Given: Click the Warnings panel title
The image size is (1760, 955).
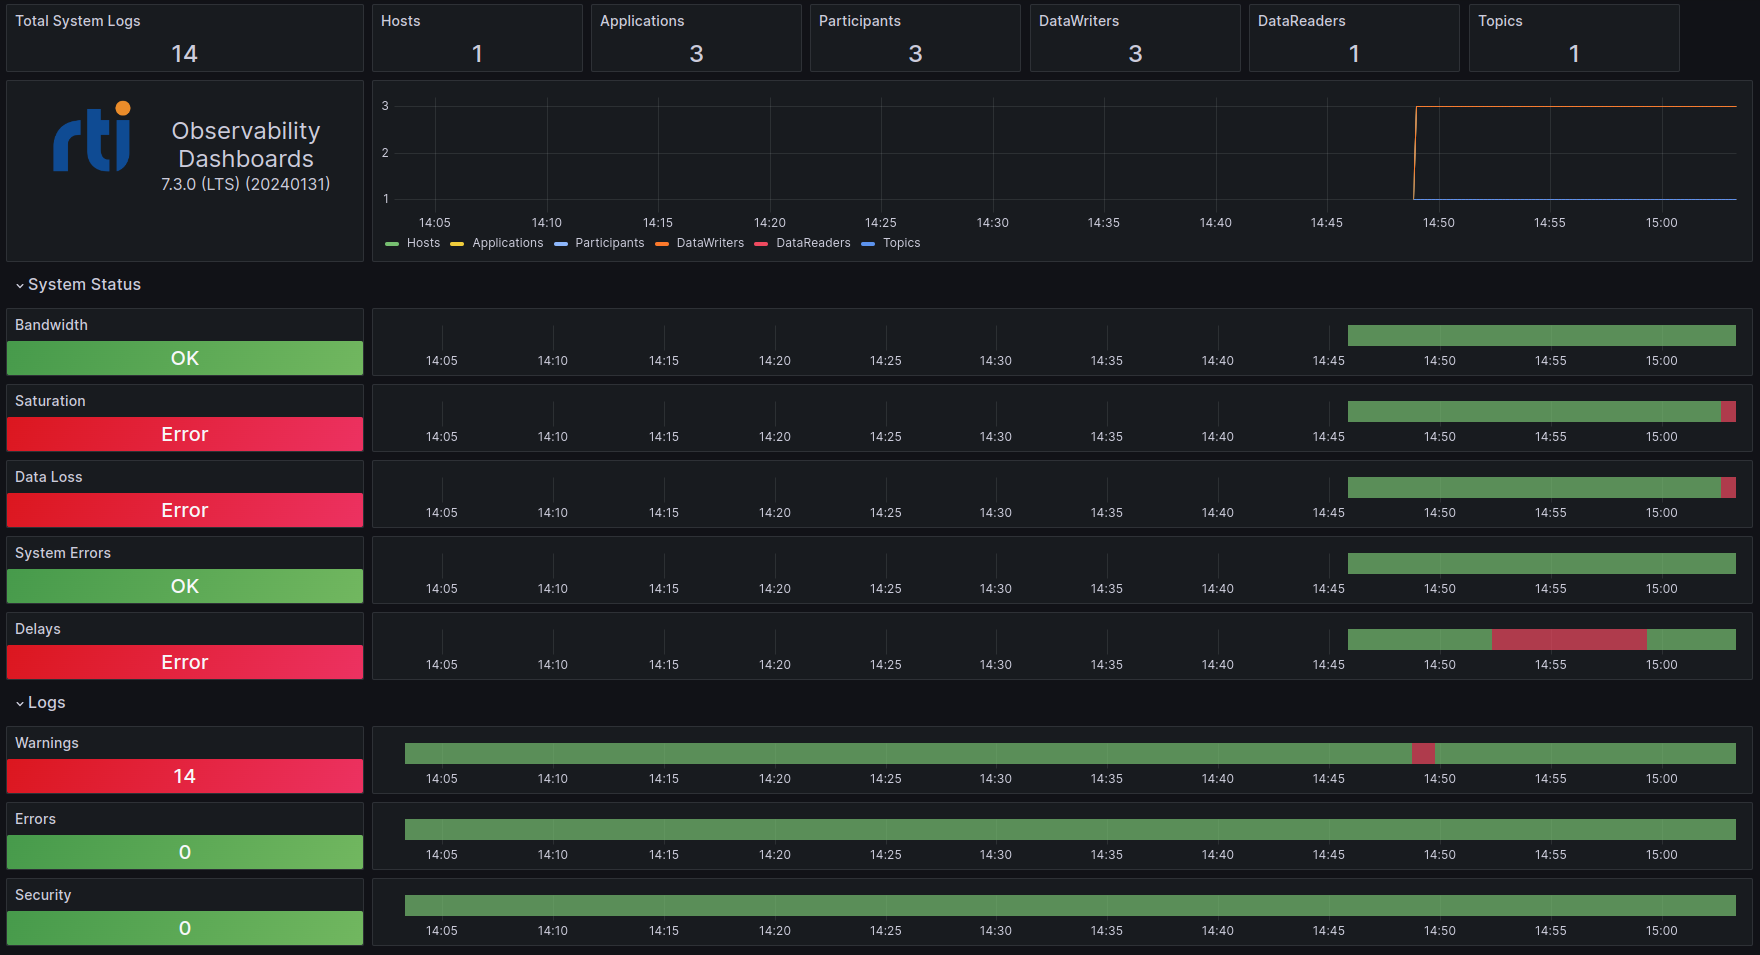Looking at the screenshot, I should pyautogui.click(x=46, y=743).
